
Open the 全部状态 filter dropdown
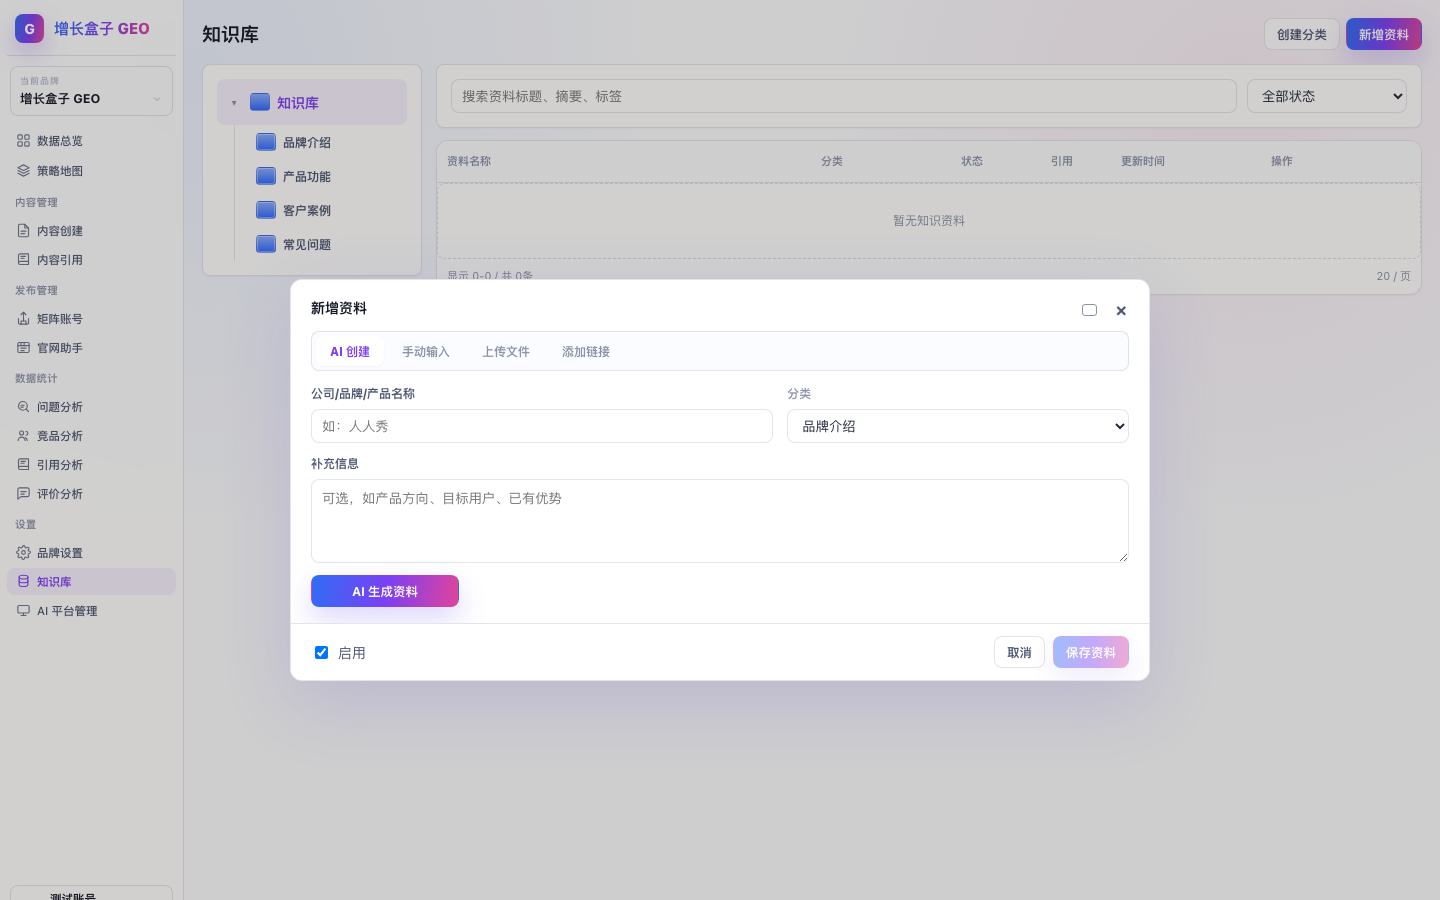tap(1327, 96)
